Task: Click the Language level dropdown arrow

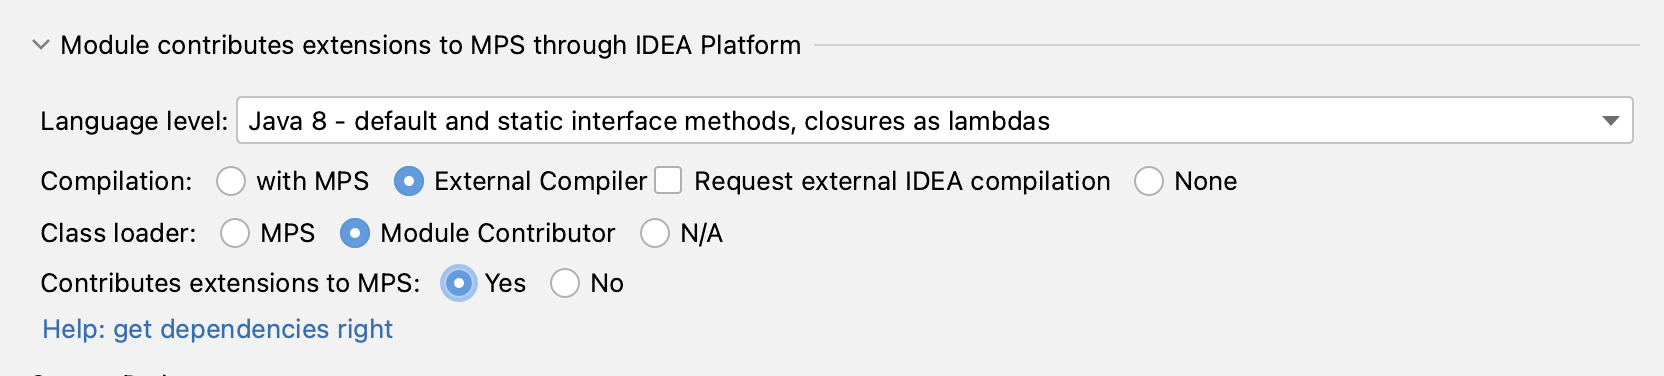Action: (1610, 121)
